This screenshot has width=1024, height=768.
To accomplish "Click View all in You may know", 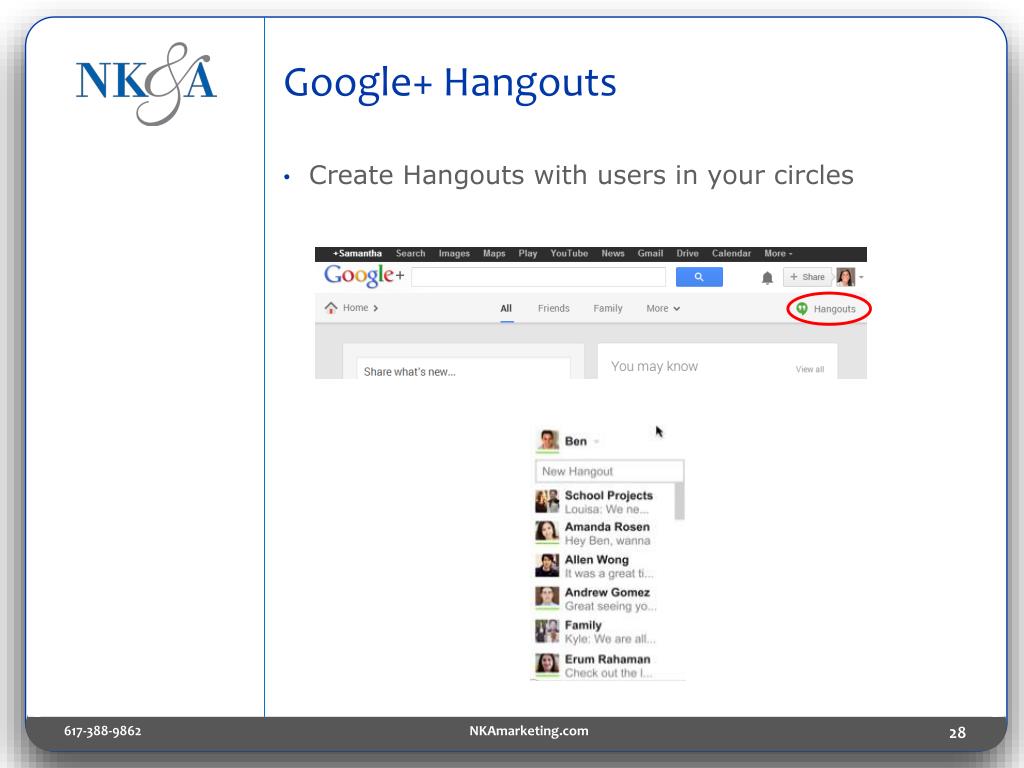I will (810, 370).
